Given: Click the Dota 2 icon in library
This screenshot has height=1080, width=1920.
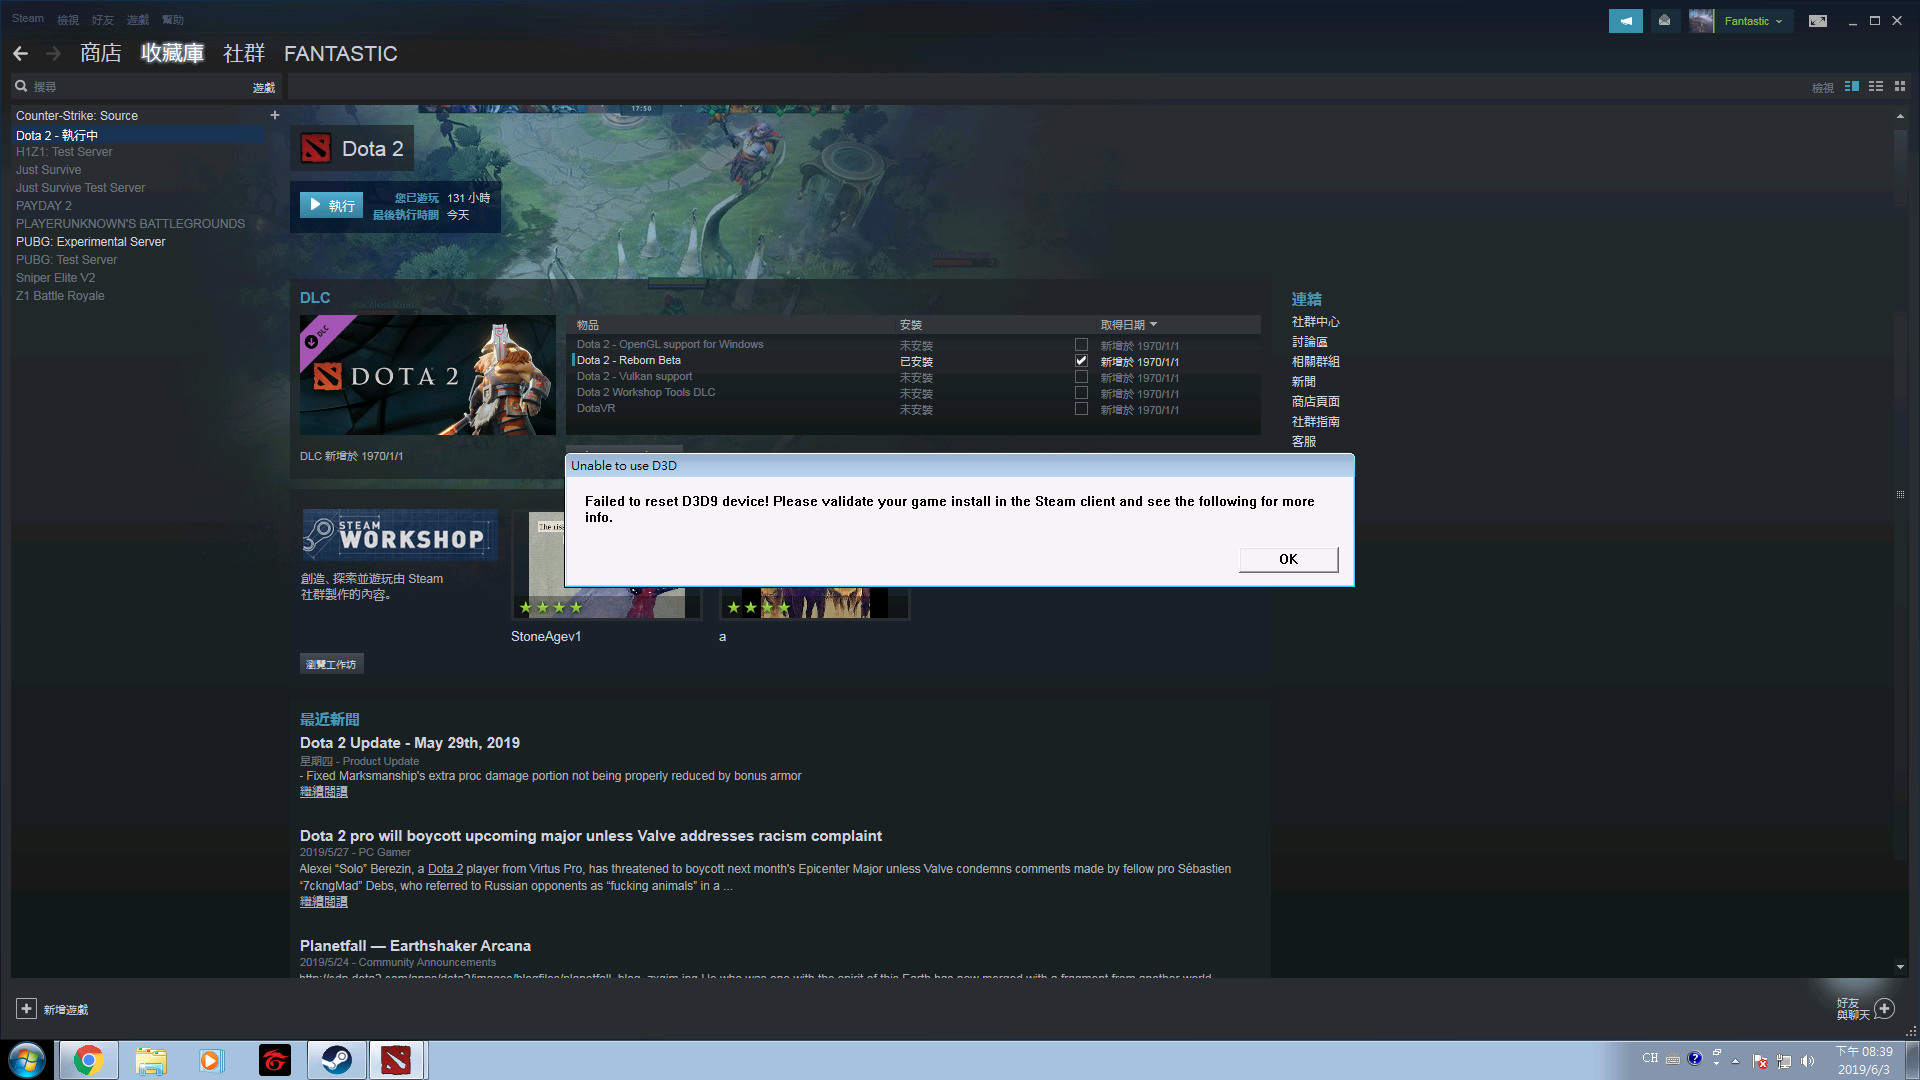Looking at the screenshot, I should tap(315, 148).
